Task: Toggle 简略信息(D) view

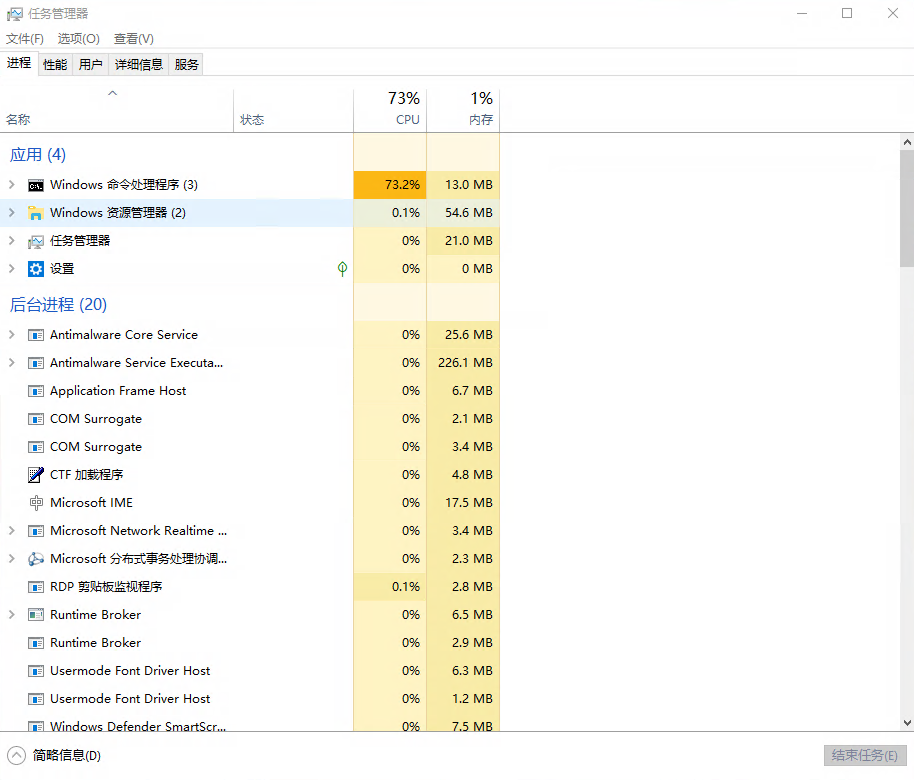Action: (56, 756)
